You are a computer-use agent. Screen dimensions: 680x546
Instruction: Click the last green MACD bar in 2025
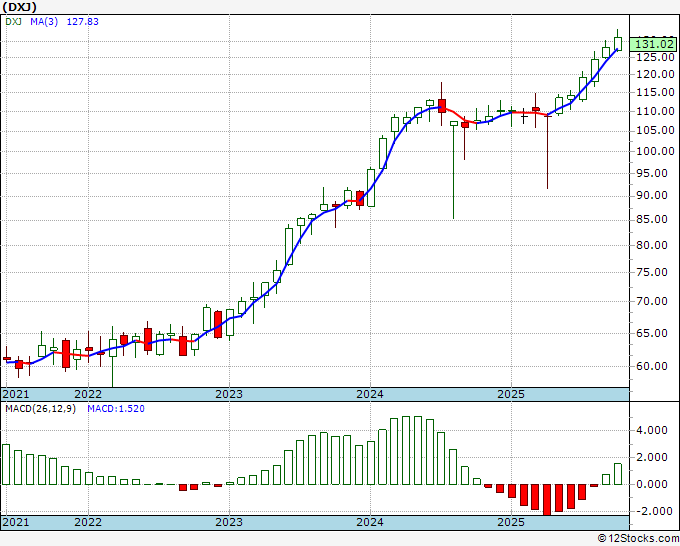point(618,474)
